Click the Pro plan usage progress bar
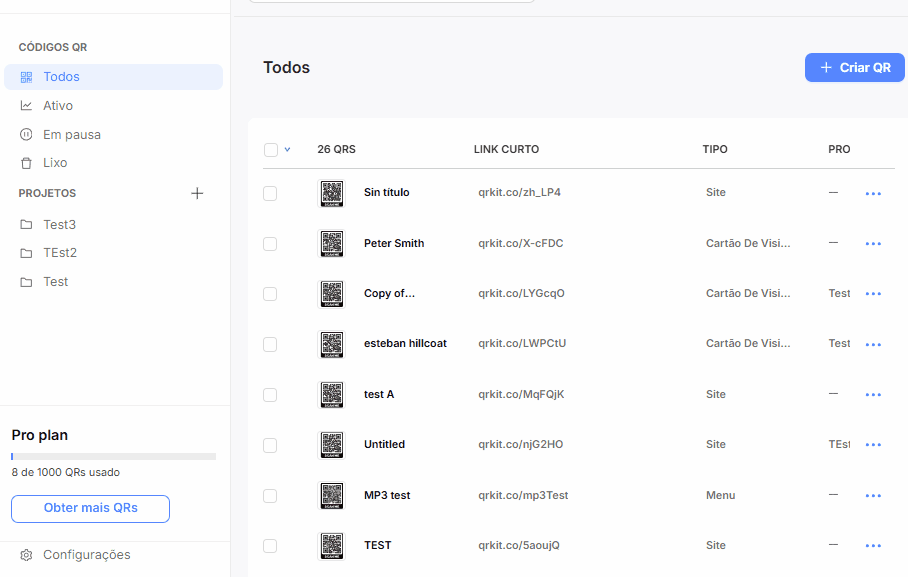The width and height of the screenshot is (908, 577). (x=113, y=456)
